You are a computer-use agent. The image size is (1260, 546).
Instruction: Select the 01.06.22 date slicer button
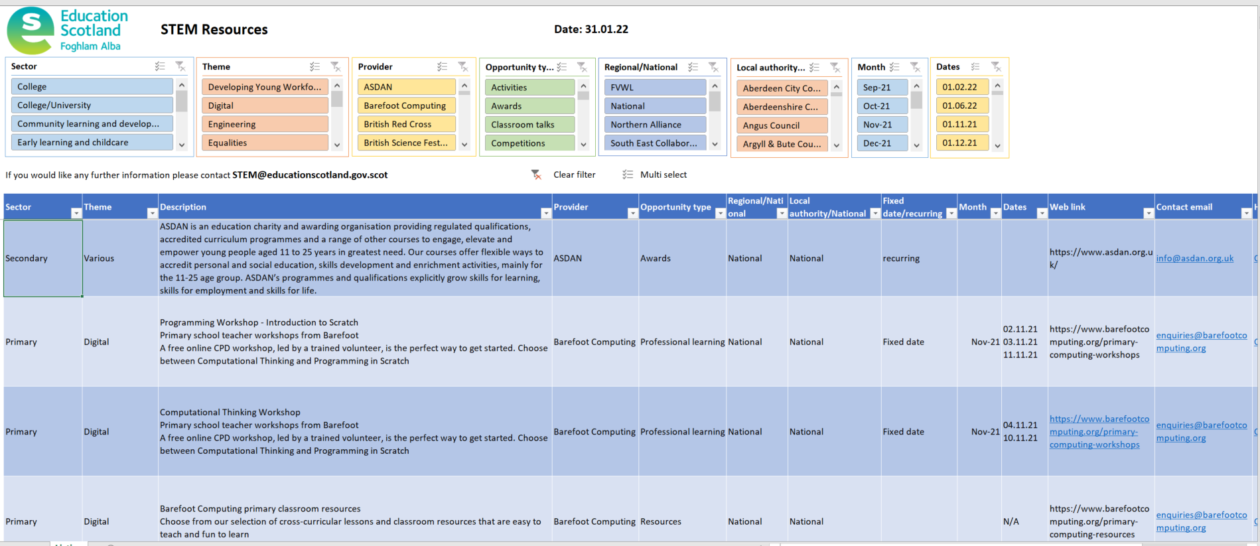pyautogui.click(x=962, y=105)
